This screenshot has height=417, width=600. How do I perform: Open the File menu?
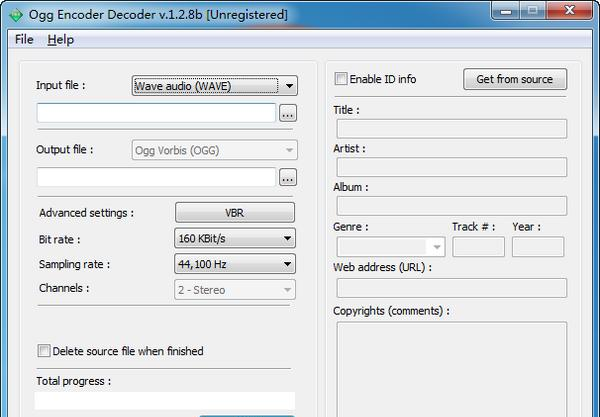click(x=24, y=39)
